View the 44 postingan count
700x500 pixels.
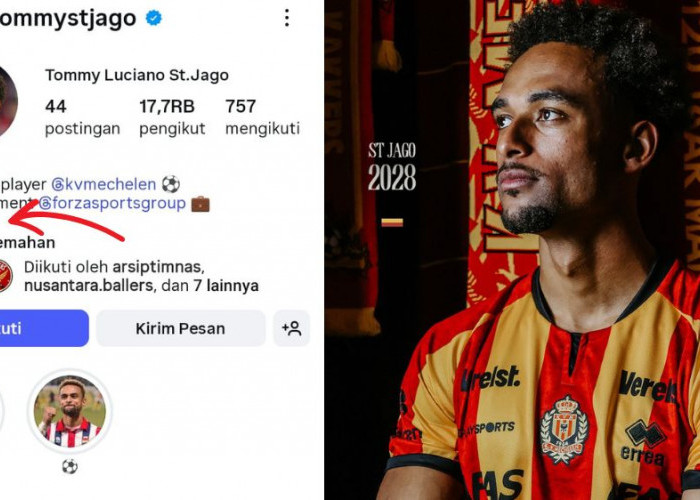pyautogui.click(x=83, y=117)
